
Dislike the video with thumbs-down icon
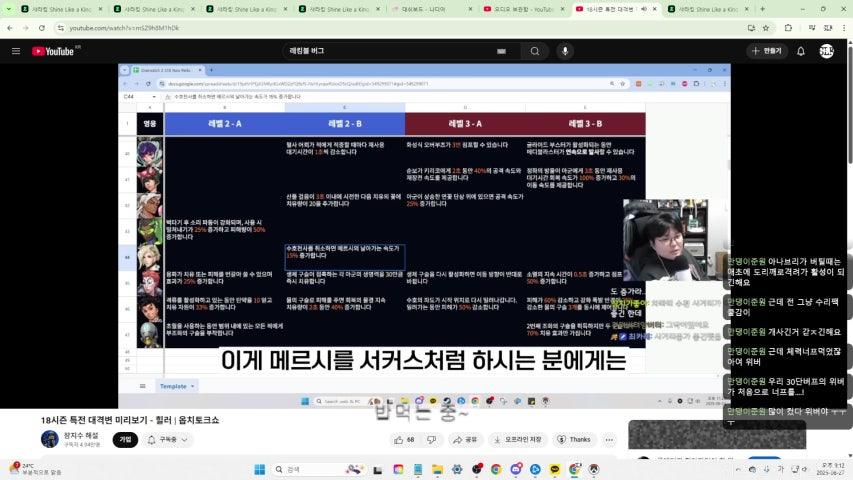(x=432, y=439)
